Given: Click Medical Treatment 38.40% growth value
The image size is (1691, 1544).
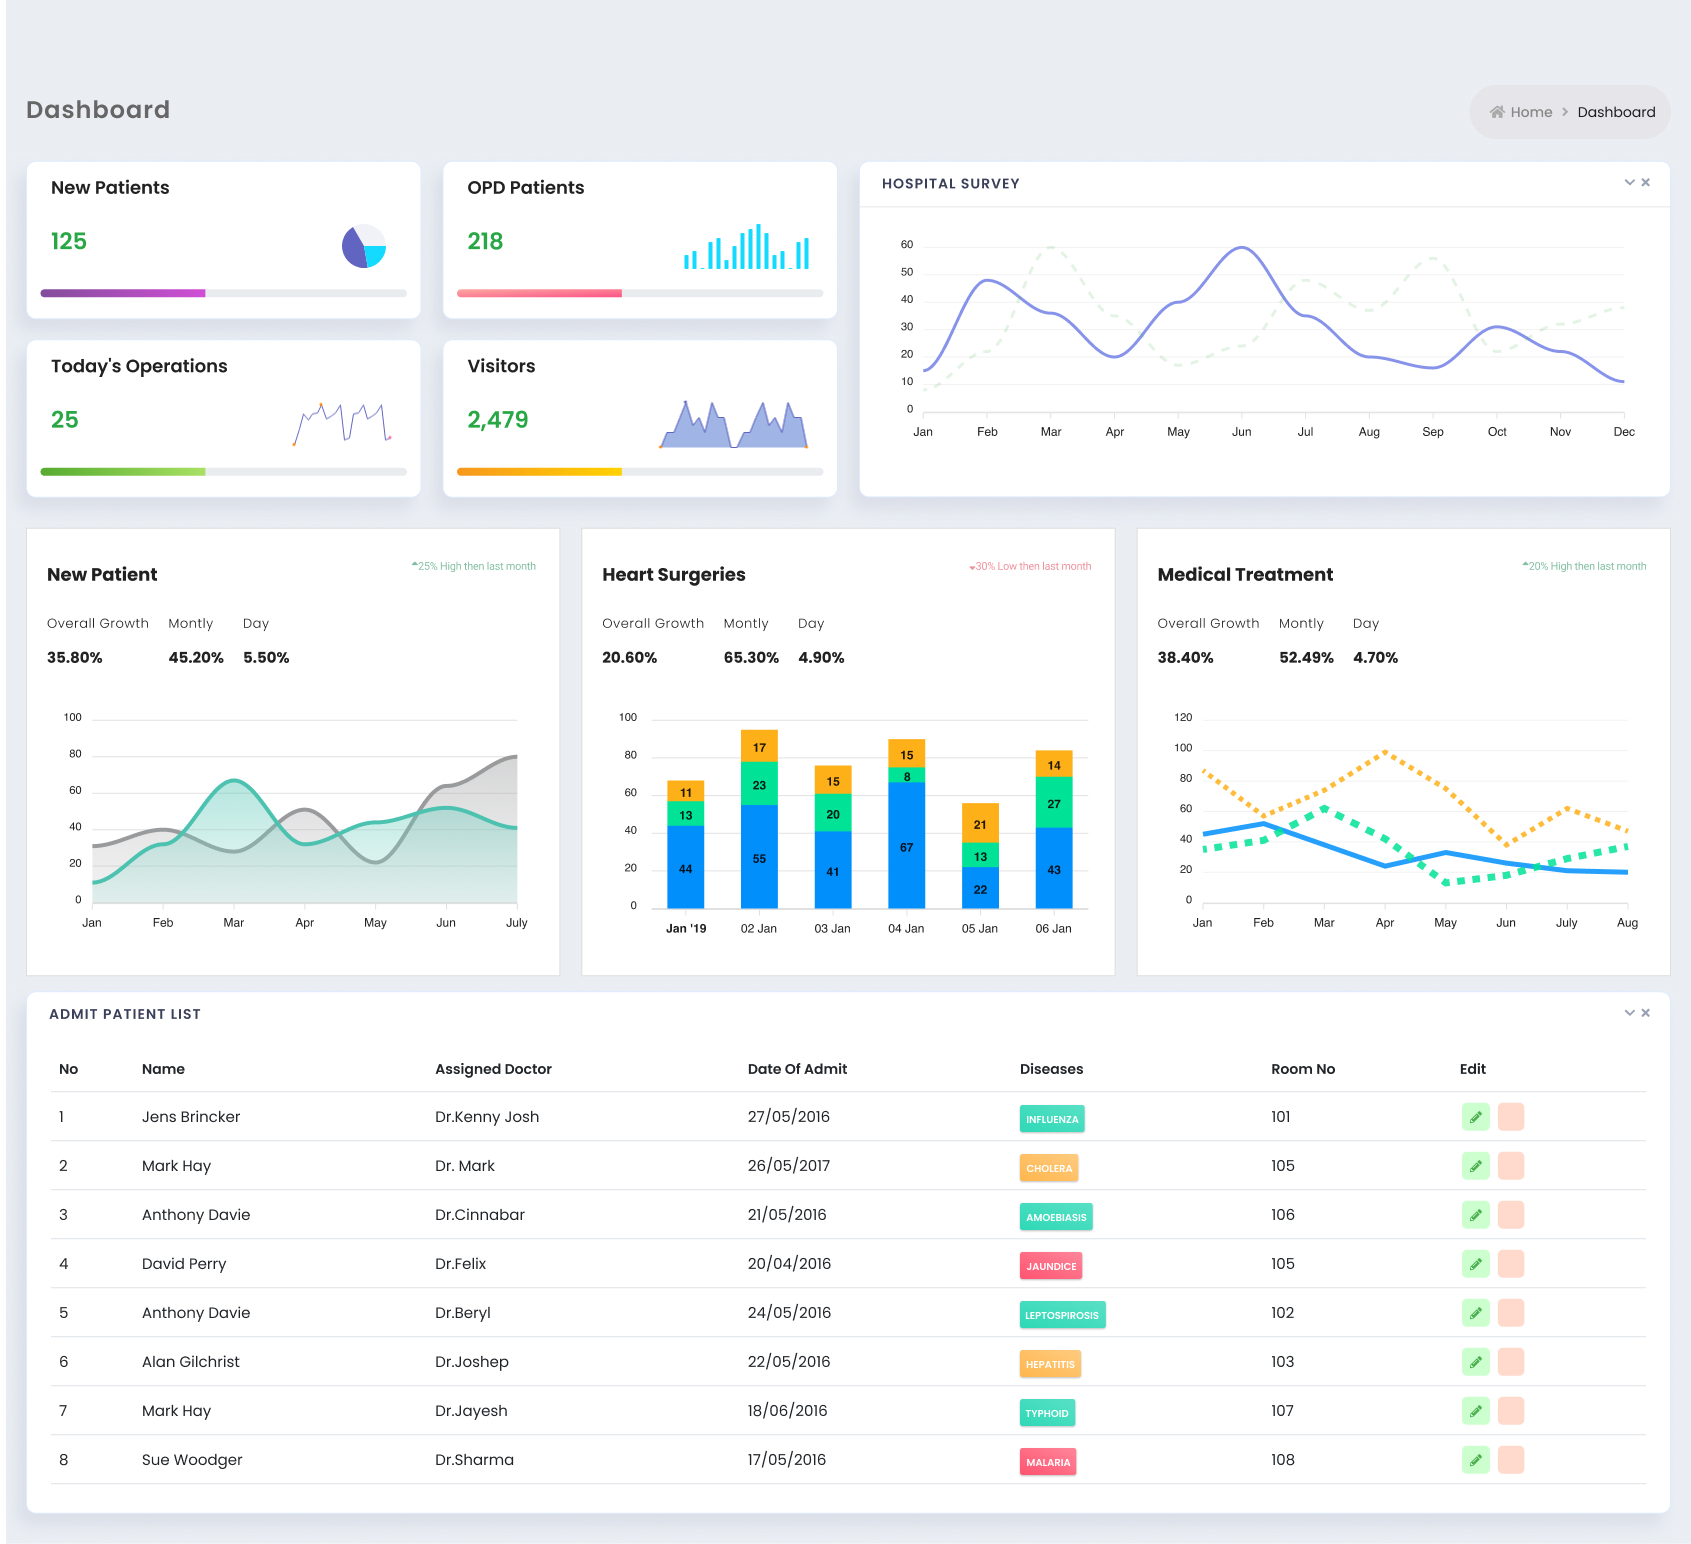Looking at the screenshot, I should tap(1185, 657).
